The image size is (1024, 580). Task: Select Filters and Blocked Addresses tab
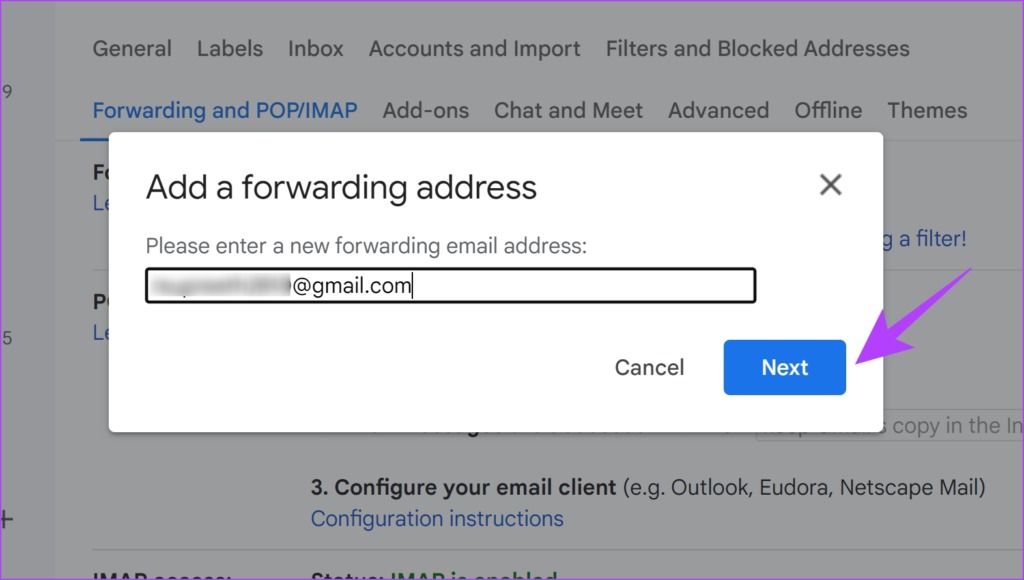[757, 49]
